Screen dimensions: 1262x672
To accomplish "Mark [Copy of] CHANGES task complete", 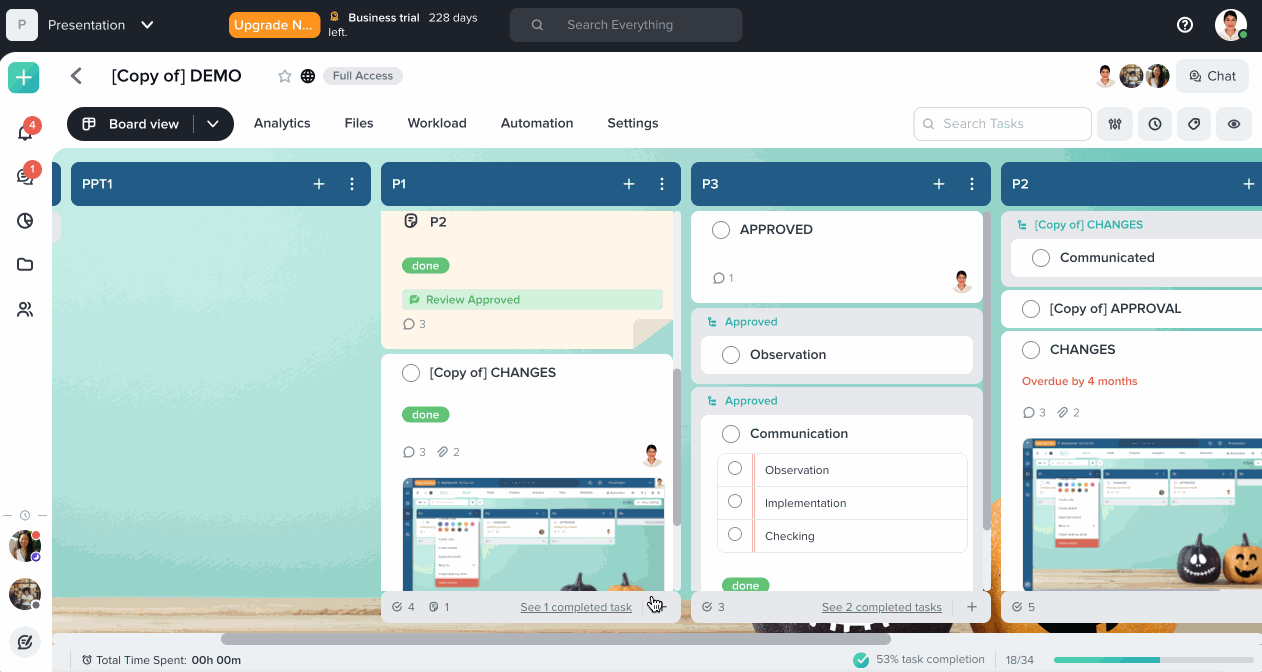I will (x=411, y=373).
